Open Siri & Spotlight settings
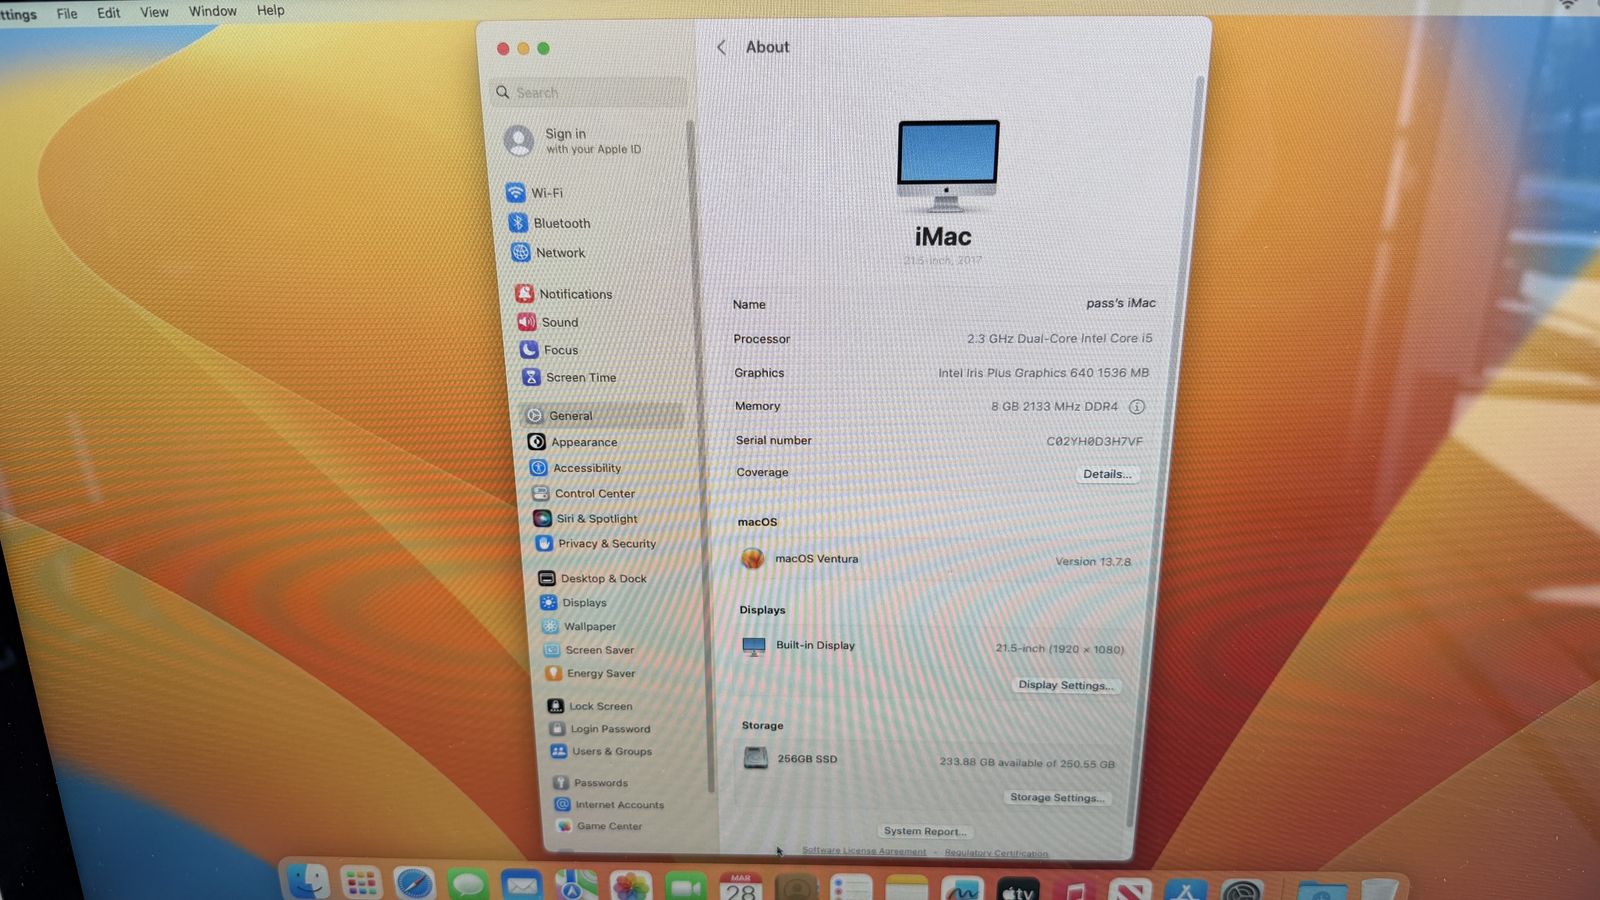 tap(596, 519)
